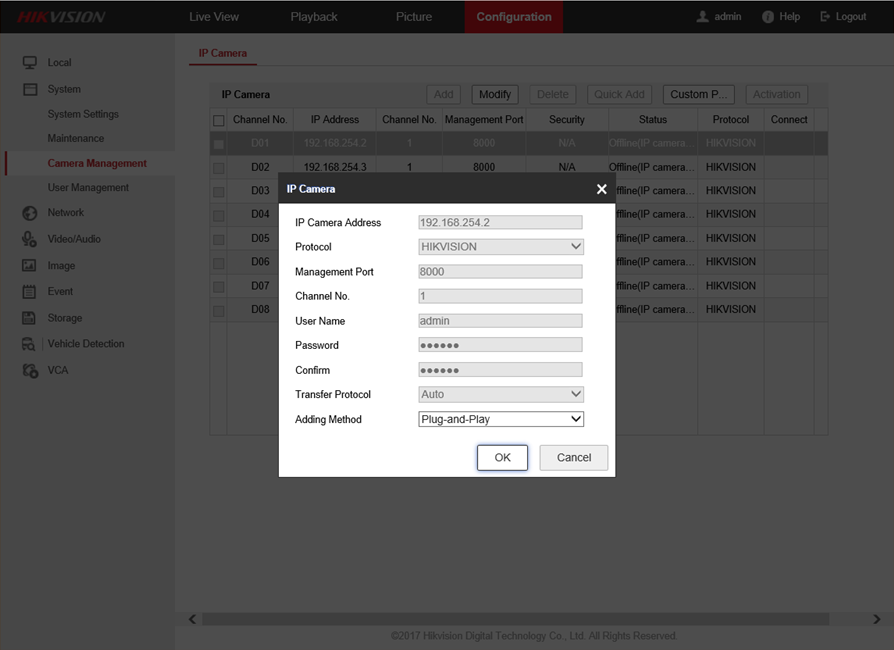
Task: Click the Image settings icon
Action: (x=29, y=266)
